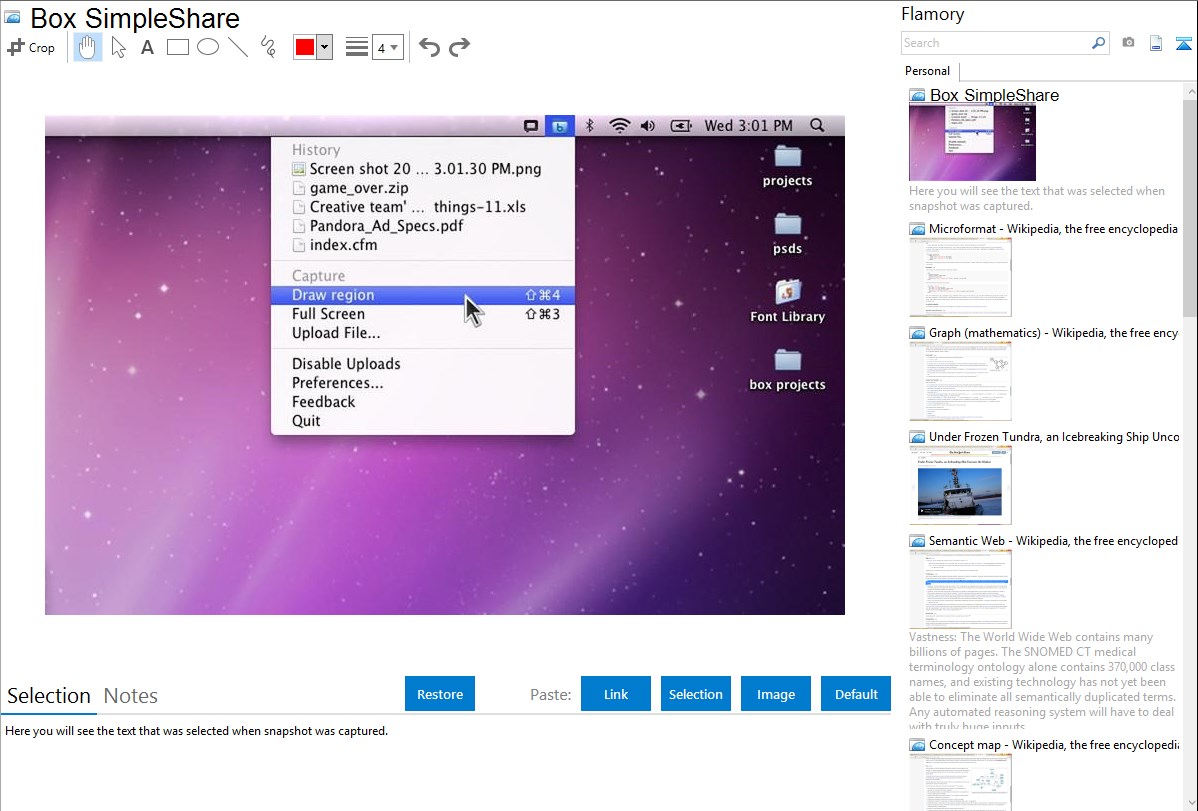The height and width of the screenshot is (811, 1198).
Task: Pick the text annotation tool
Action: 147,47
